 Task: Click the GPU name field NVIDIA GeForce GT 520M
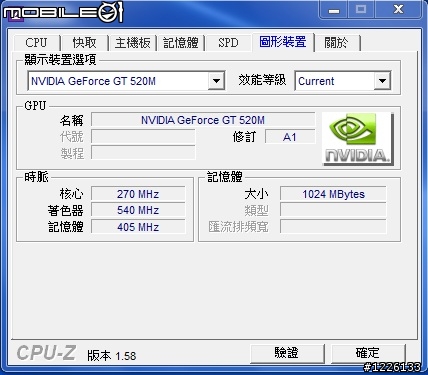tap(203, 120)
